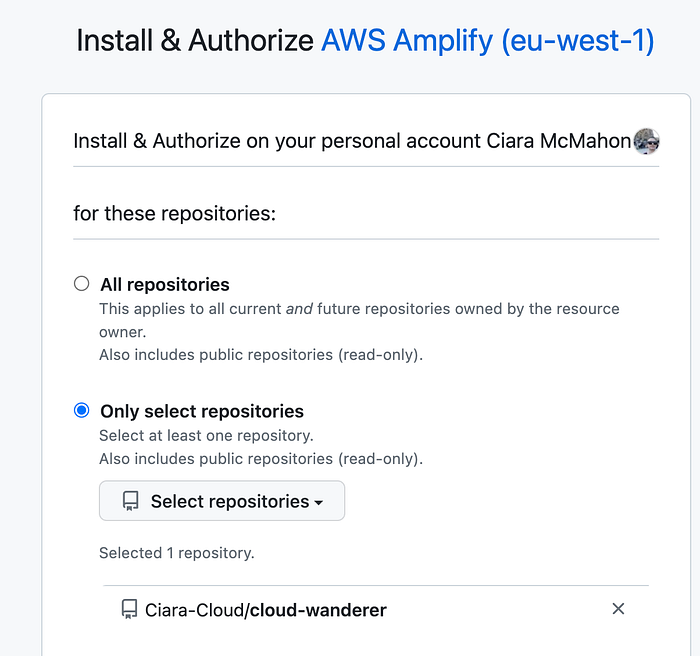
Task: Click the read-only note under All repositories
Action: 260,355
